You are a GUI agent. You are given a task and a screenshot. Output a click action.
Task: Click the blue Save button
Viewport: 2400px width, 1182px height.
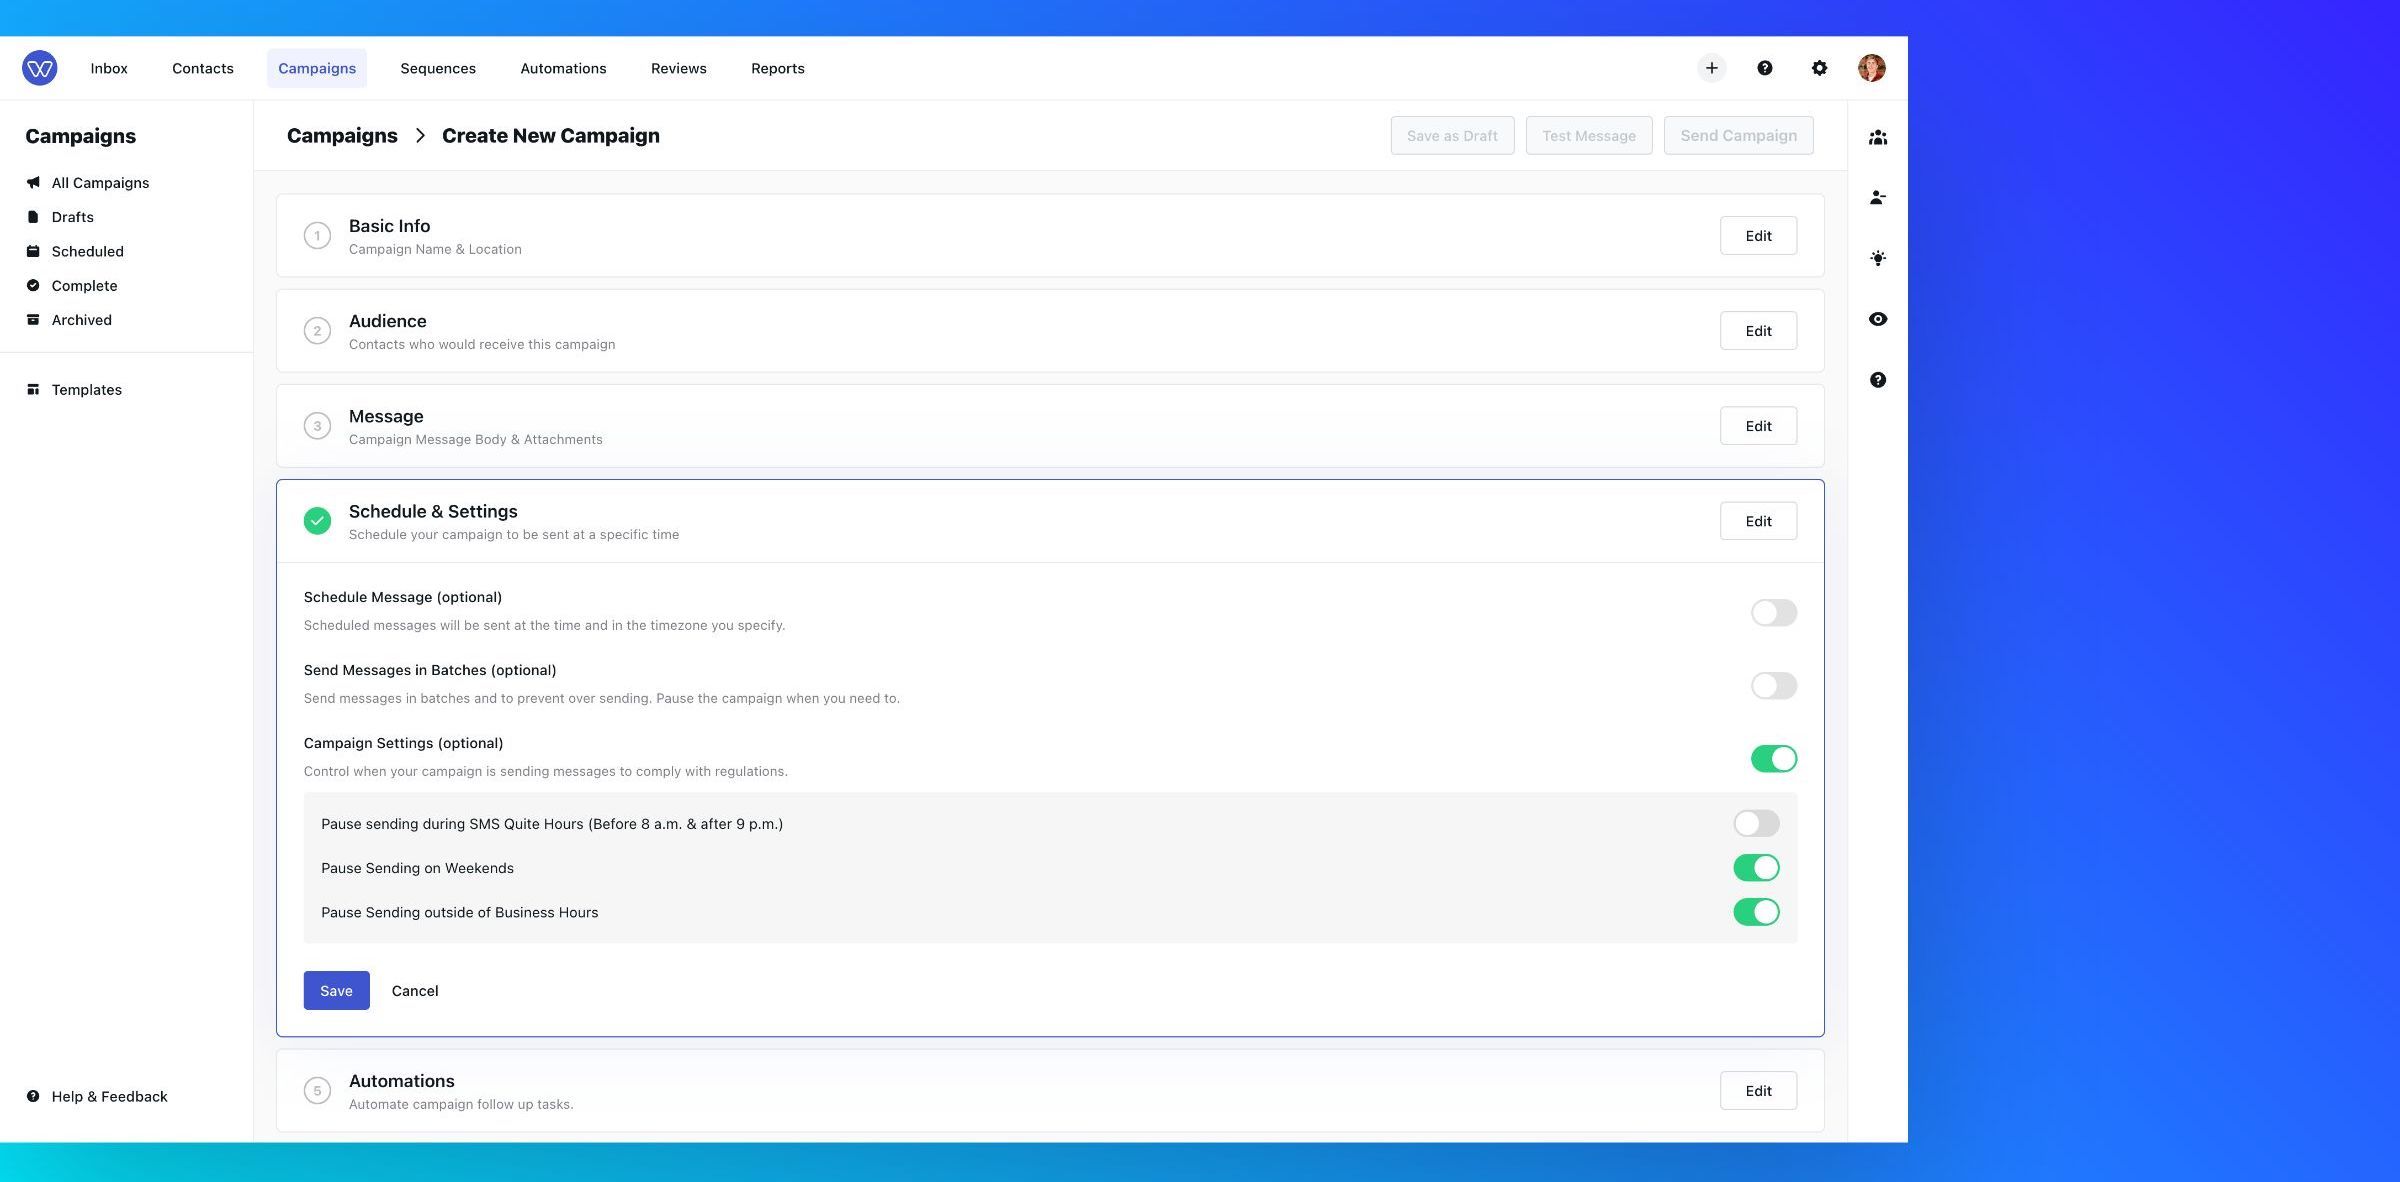click(x=336, y=990)
